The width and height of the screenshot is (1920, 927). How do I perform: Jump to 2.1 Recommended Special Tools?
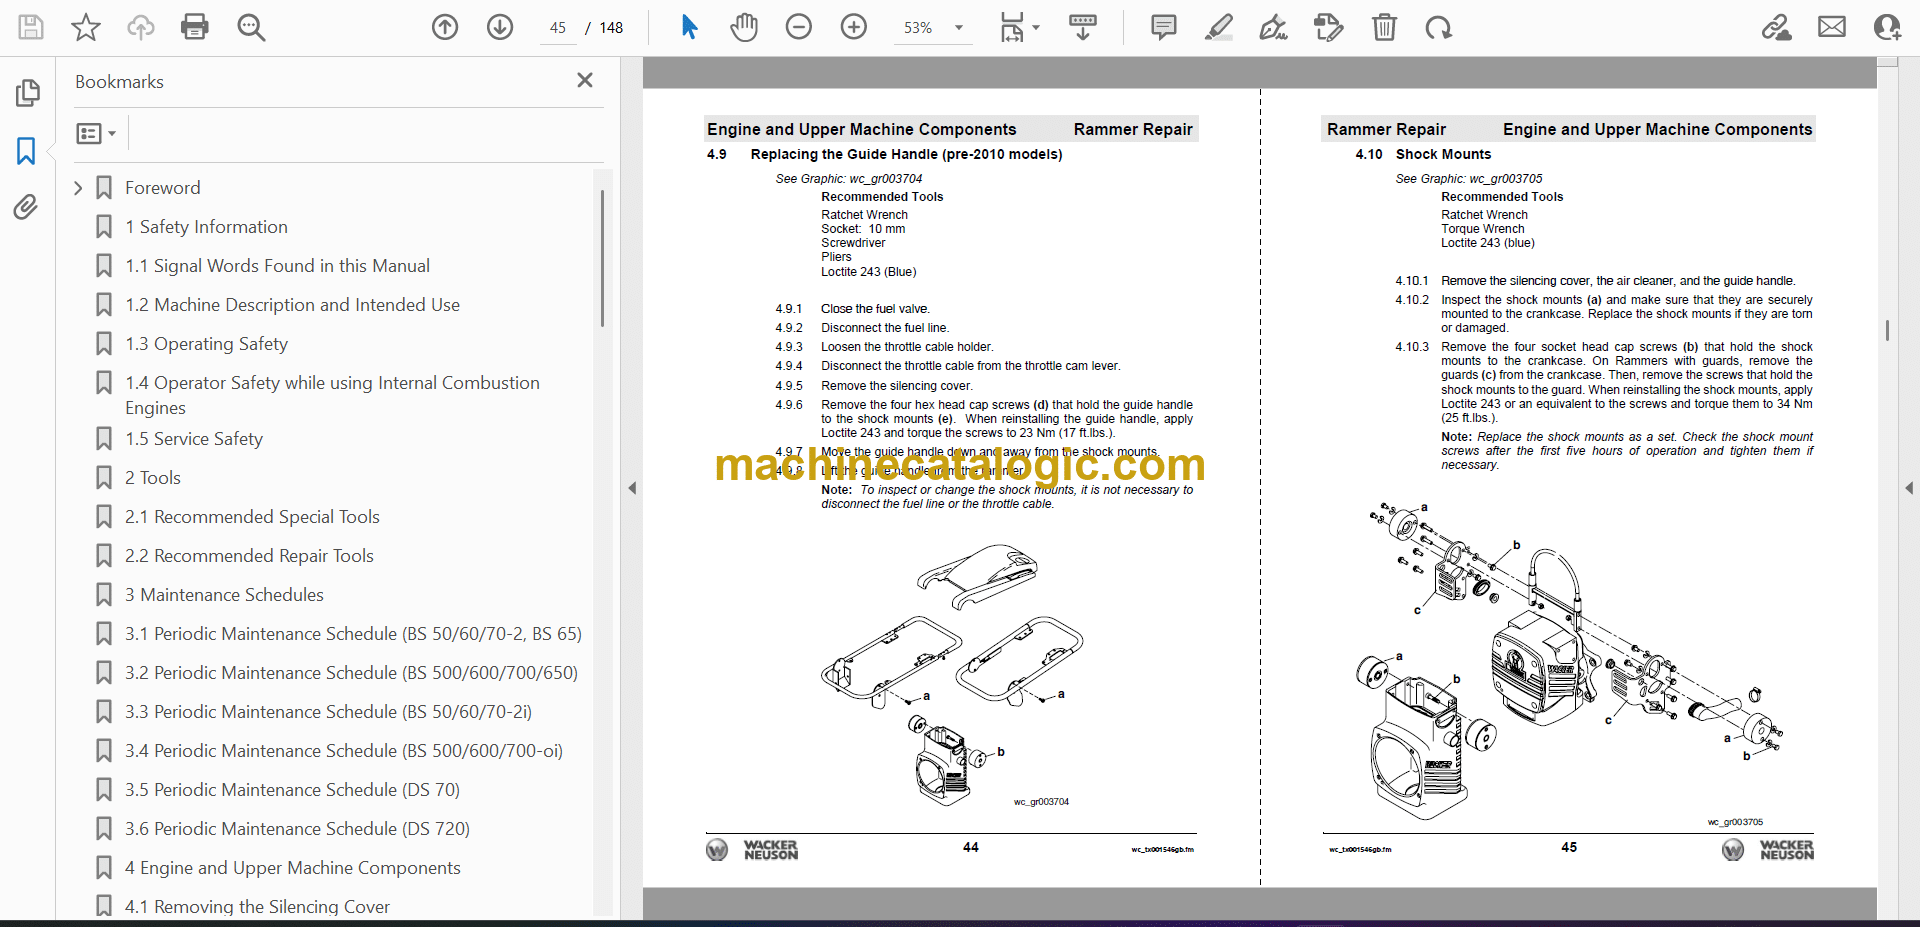[252, 517]
